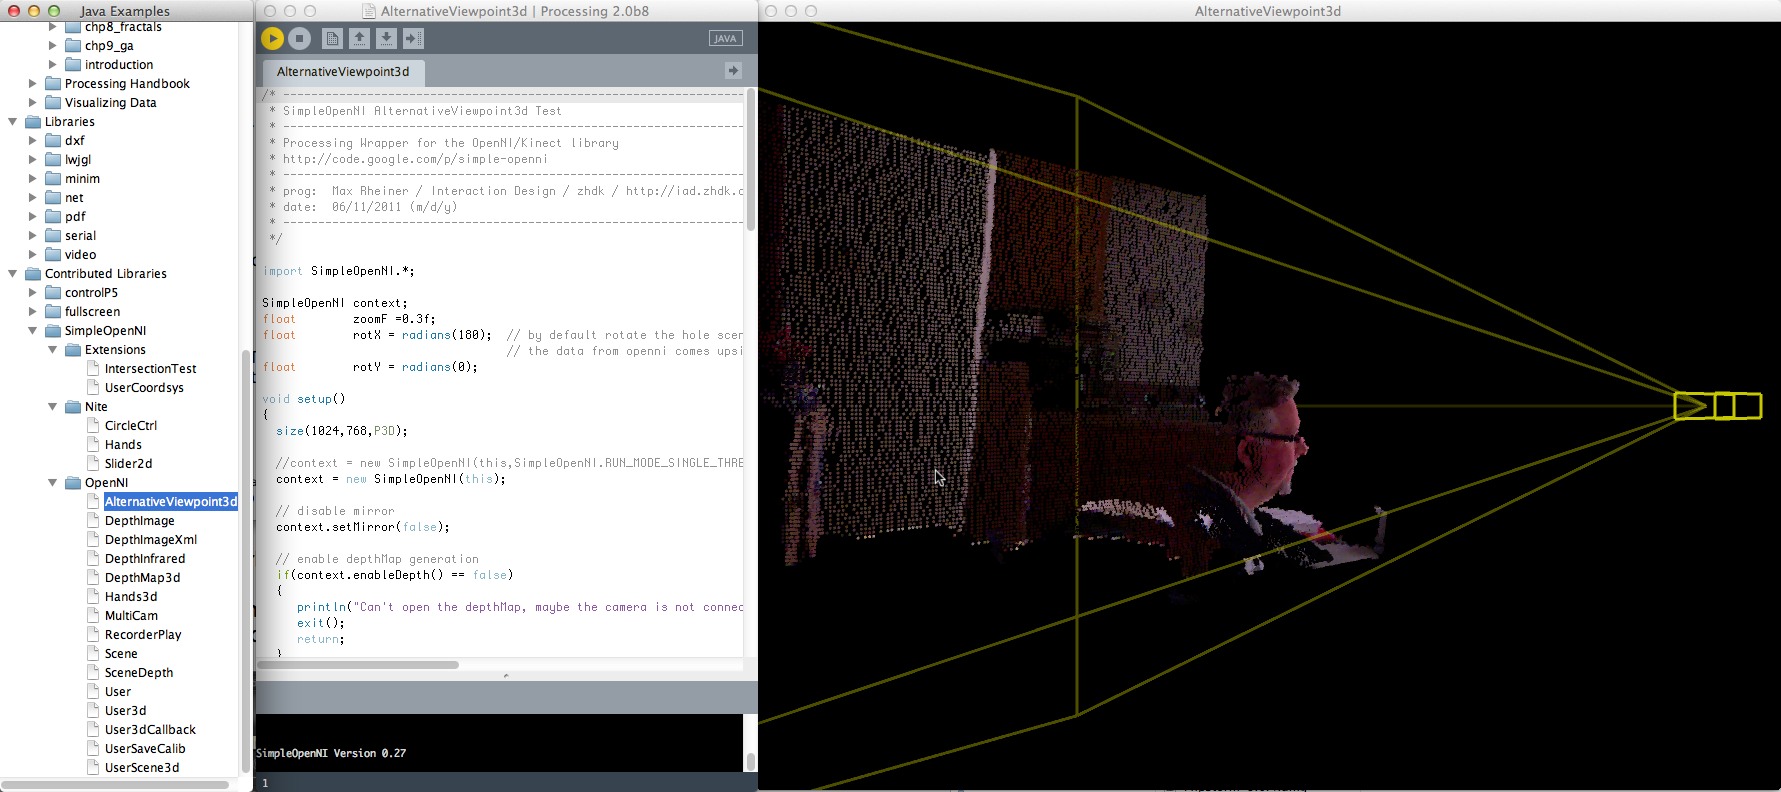Expand the Processing Handbook folder
The image size is (1781, 792).
pos(33,84)
